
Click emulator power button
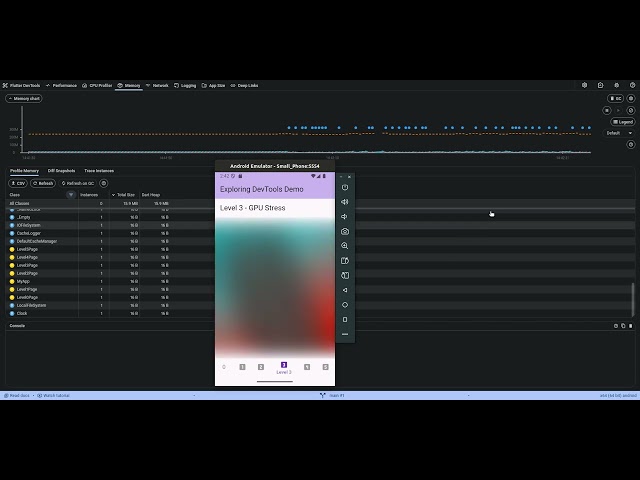coord(345,187)
